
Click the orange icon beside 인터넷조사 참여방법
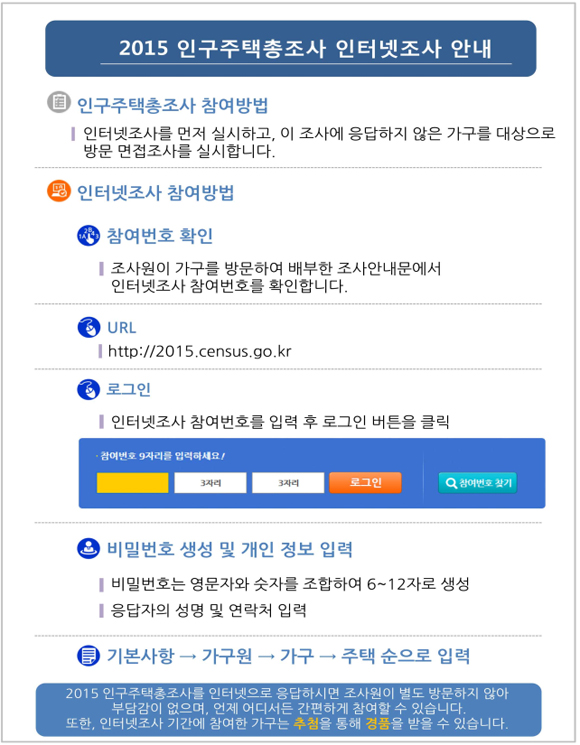[59, 191]
